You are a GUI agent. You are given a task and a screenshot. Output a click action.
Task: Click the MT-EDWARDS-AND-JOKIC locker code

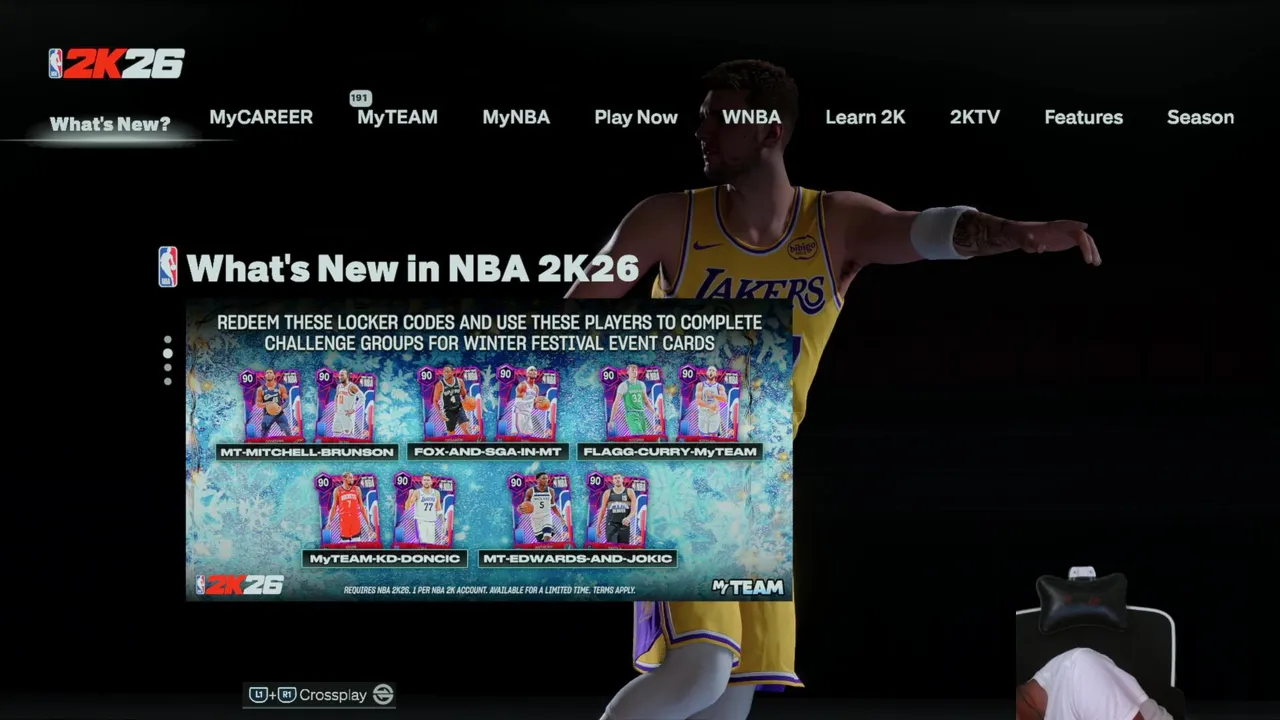pyautogui.click(x=577, y=558)
